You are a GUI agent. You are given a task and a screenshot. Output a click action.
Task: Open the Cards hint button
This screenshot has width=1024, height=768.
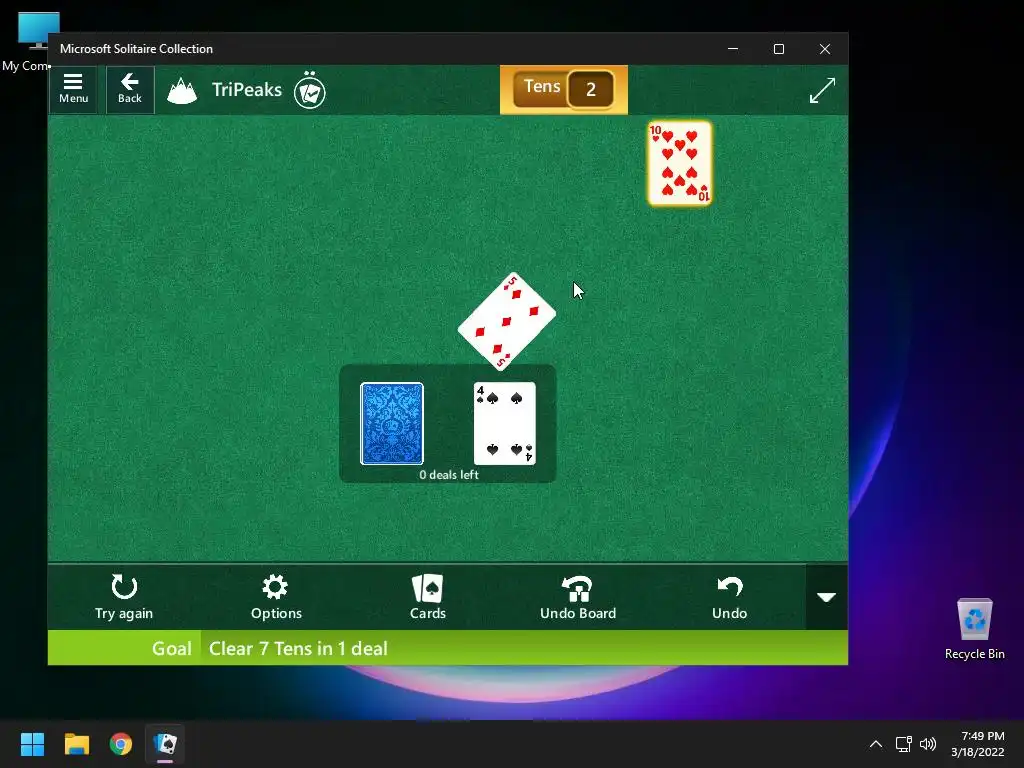pos(428,597)
